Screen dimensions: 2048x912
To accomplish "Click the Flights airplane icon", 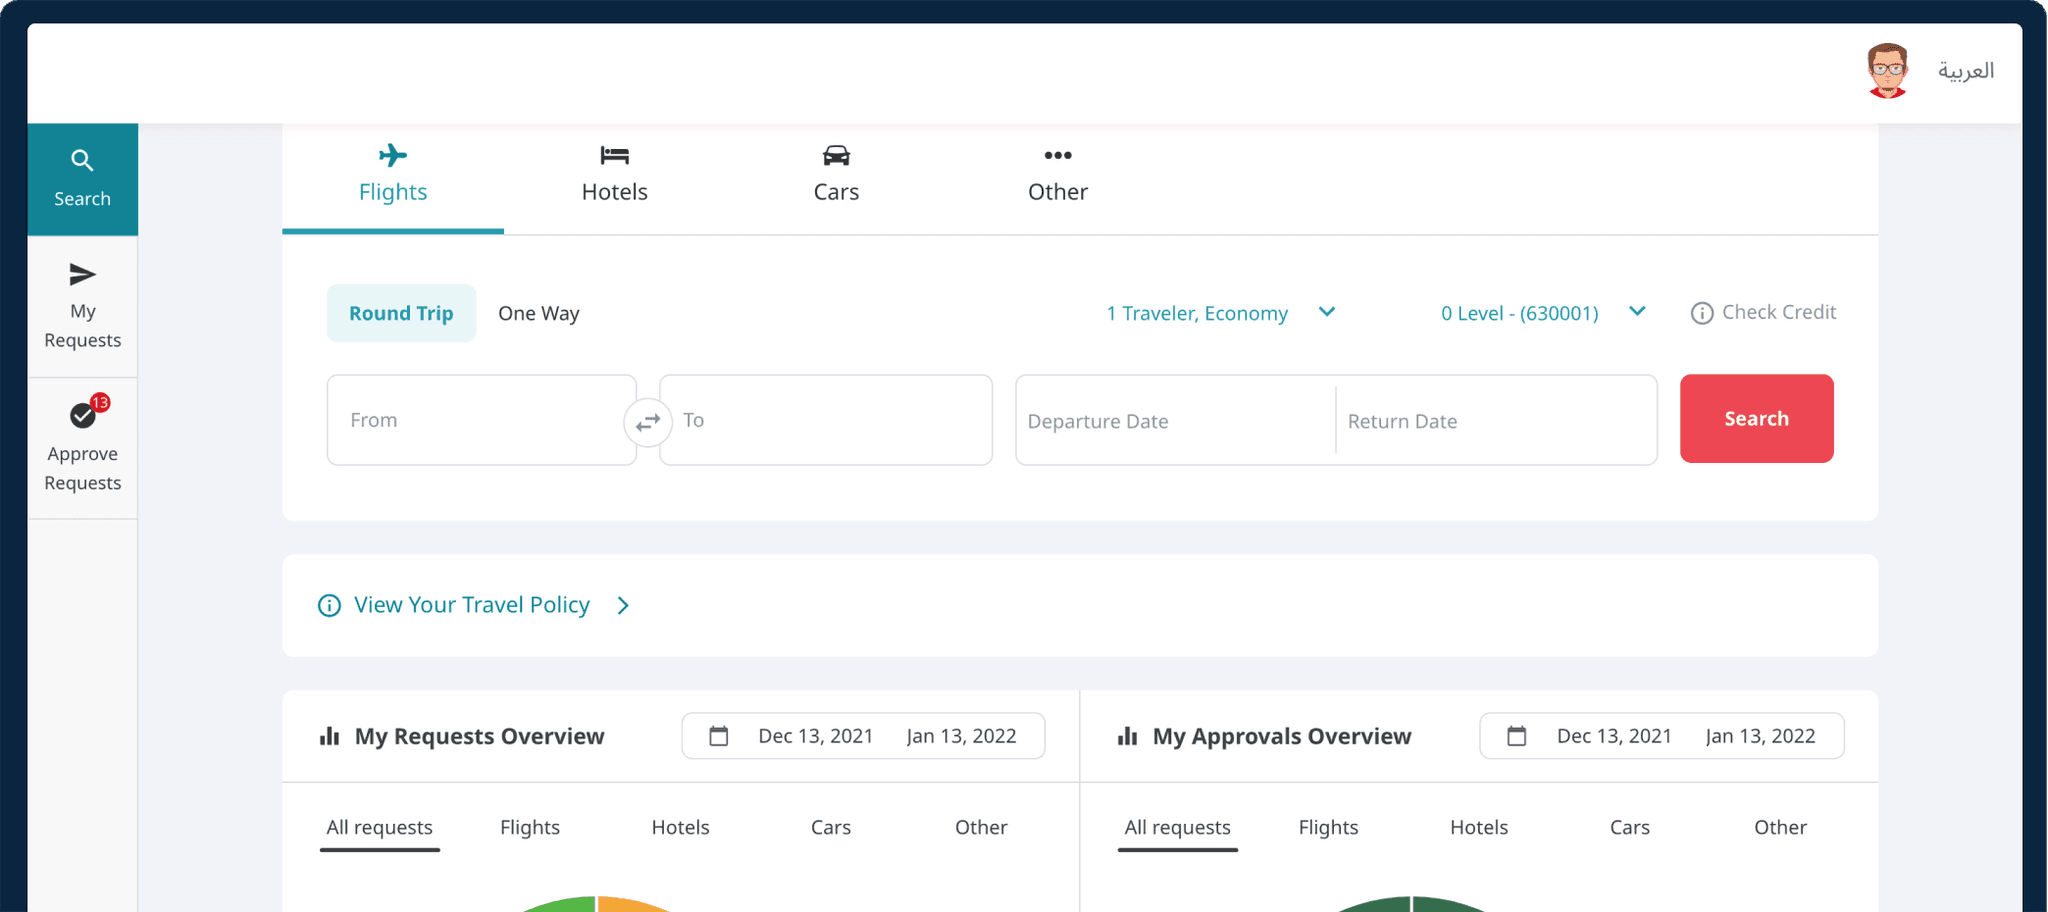I will click(393, 155).
